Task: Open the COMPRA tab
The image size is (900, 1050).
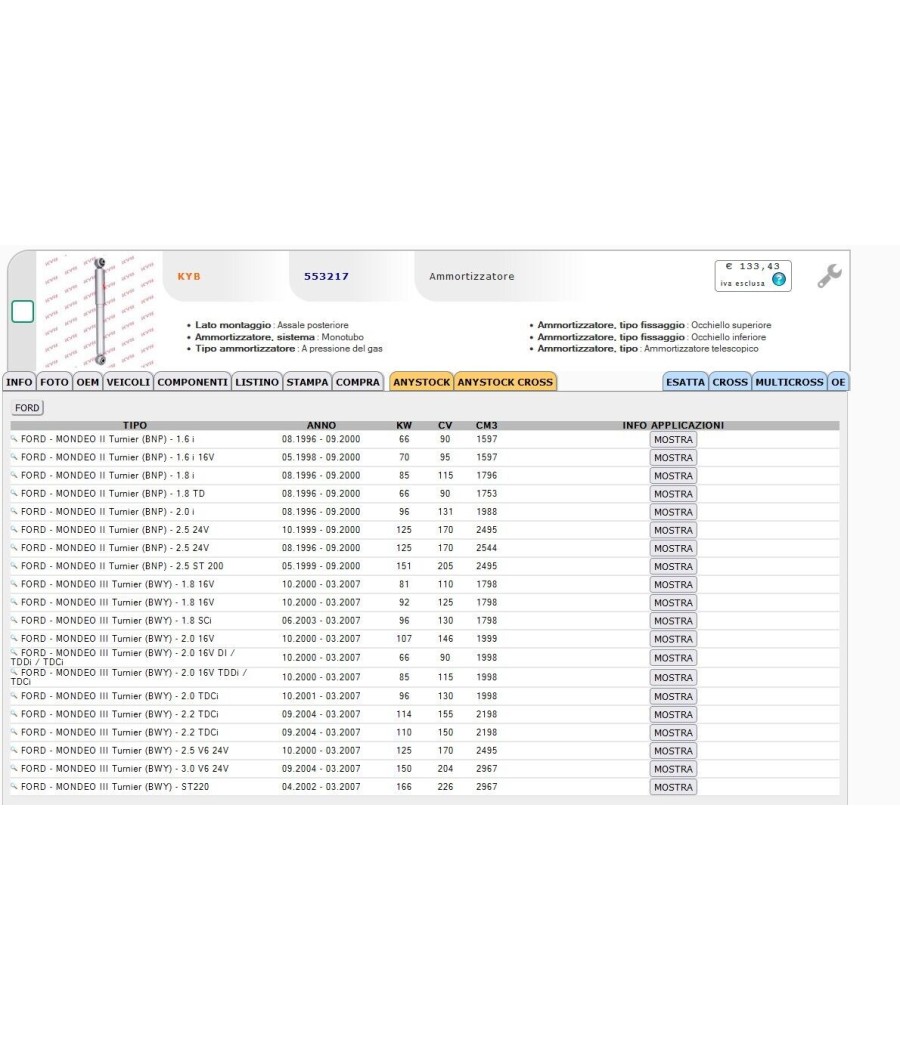Action: click(x=358, y=382)
